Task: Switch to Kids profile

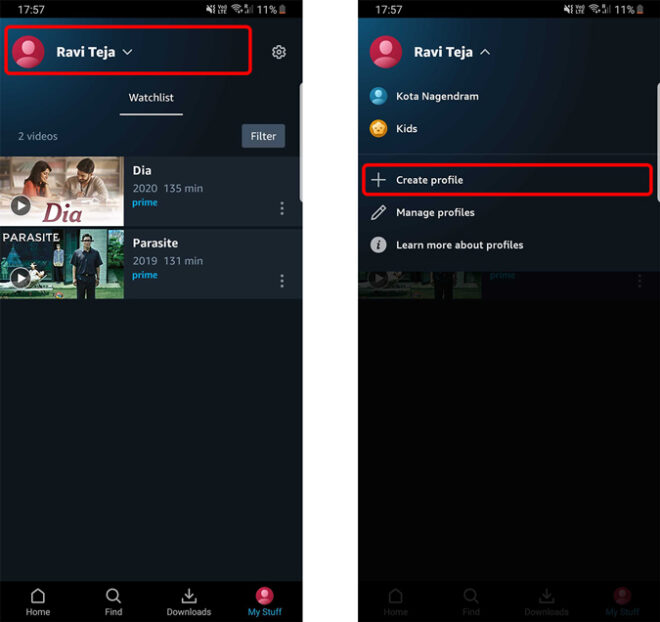Action: tap(407, 129)
